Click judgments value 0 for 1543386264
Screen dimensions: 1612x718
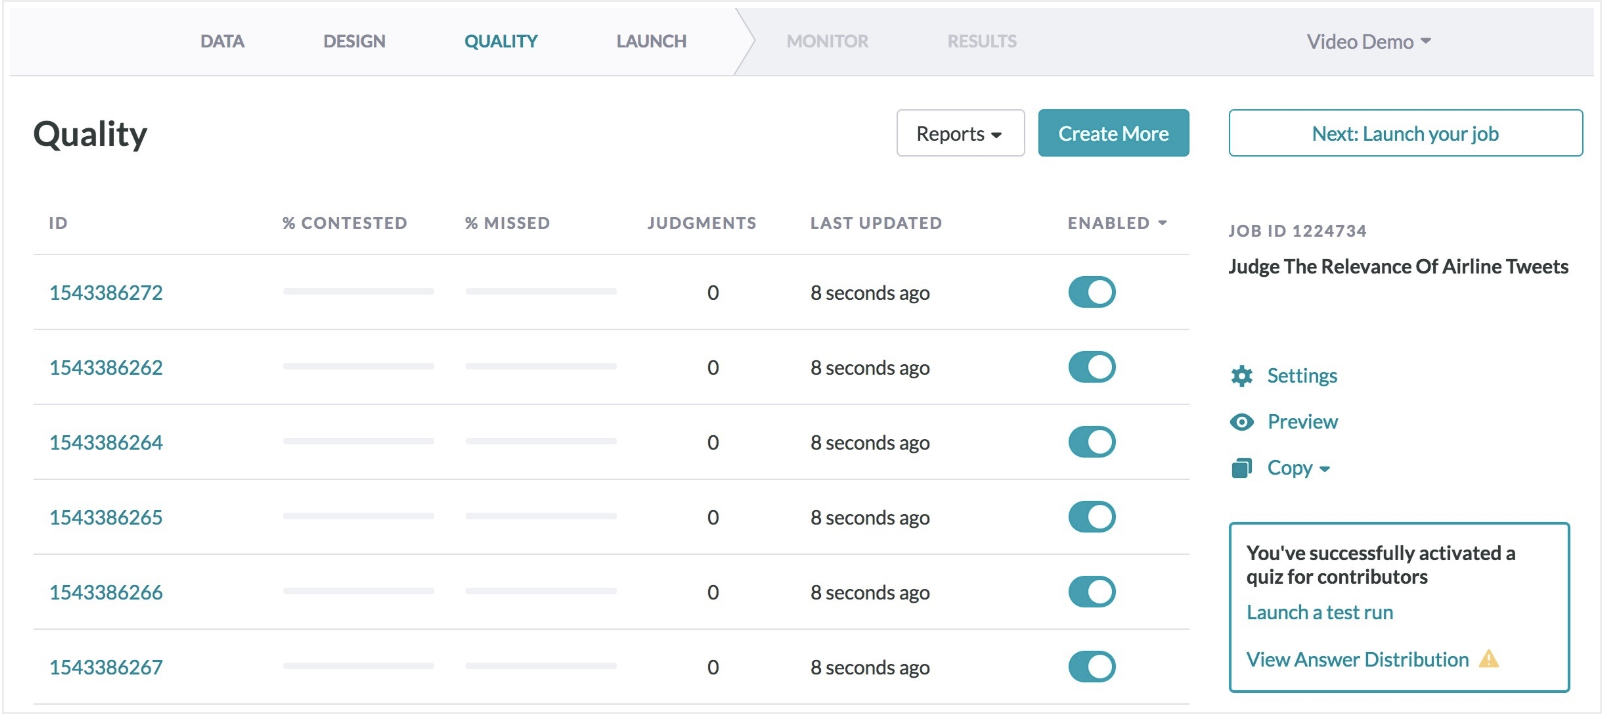click(x=713, y=442)
